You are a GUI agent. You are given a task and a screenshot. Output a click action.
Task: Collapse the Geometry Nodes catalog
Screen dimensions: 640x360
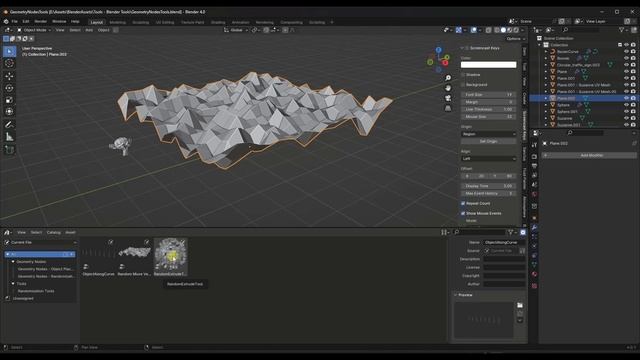click(x=13, y=262)
